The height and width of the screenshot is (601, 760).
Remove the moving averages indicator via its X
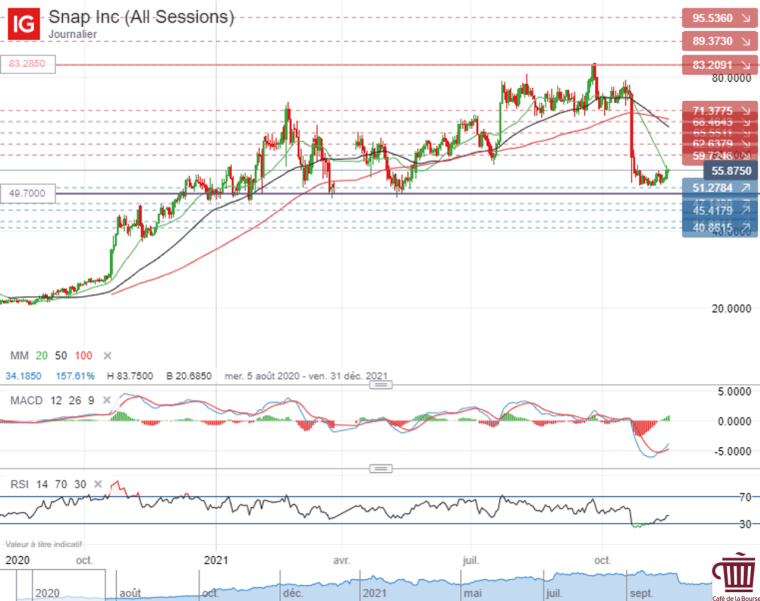pos(108,356)
